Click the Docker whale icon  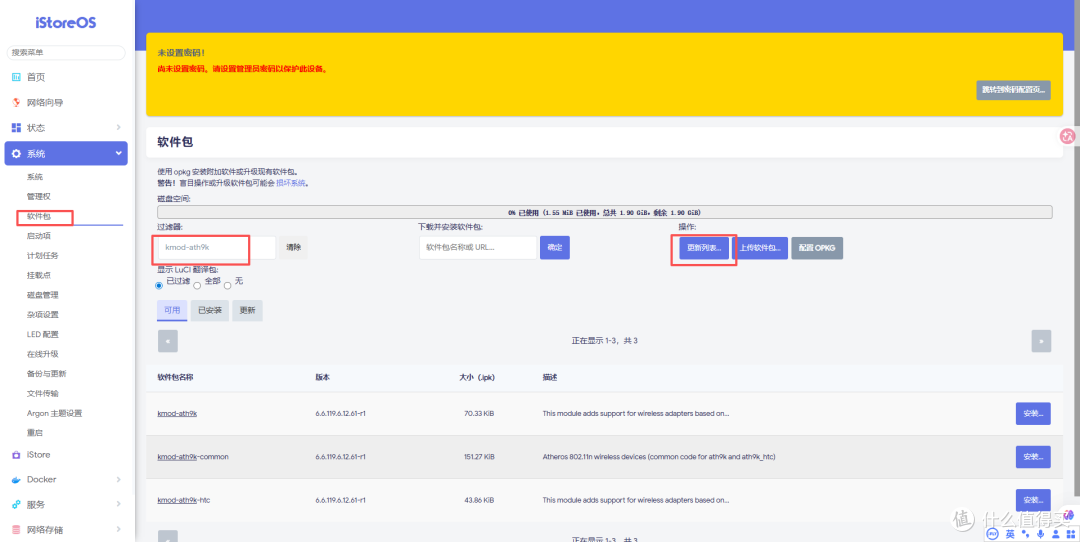pos(17,479)
